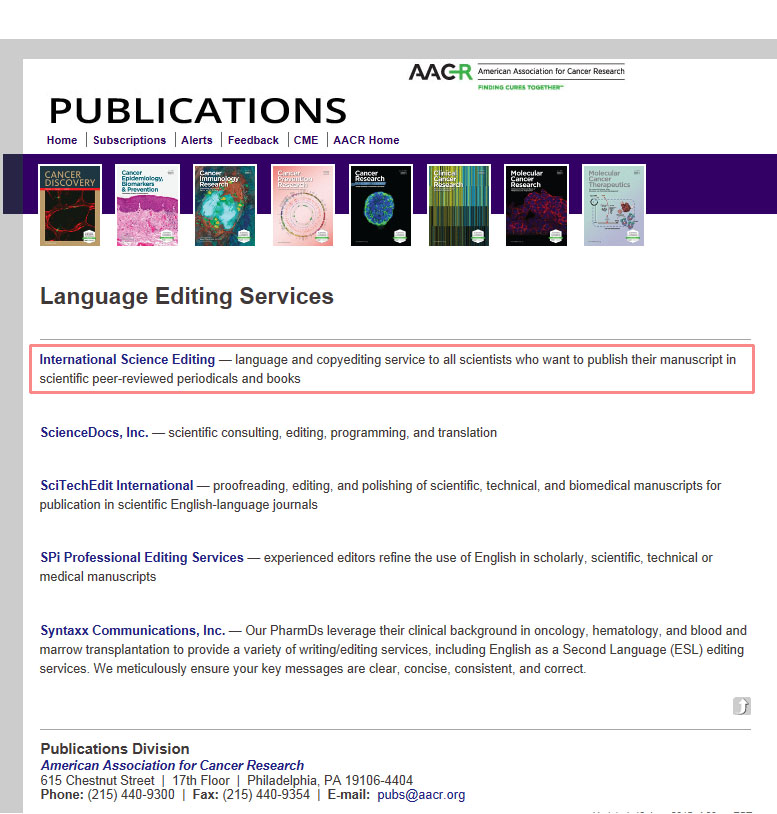
Task: Open the Cancer Discovery journal cover
Action: click(x=70, y=205)
